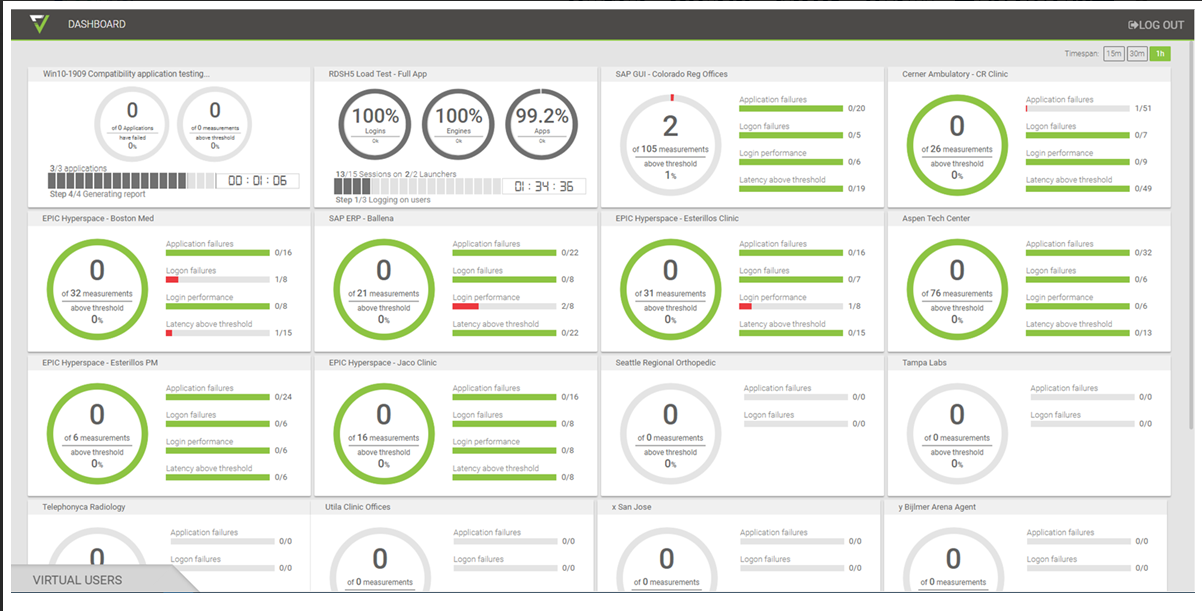Click the 99.2% Apps gauge in RDSH5 card
Viewport: 1202px width, 611px height.
click(542, 124)
